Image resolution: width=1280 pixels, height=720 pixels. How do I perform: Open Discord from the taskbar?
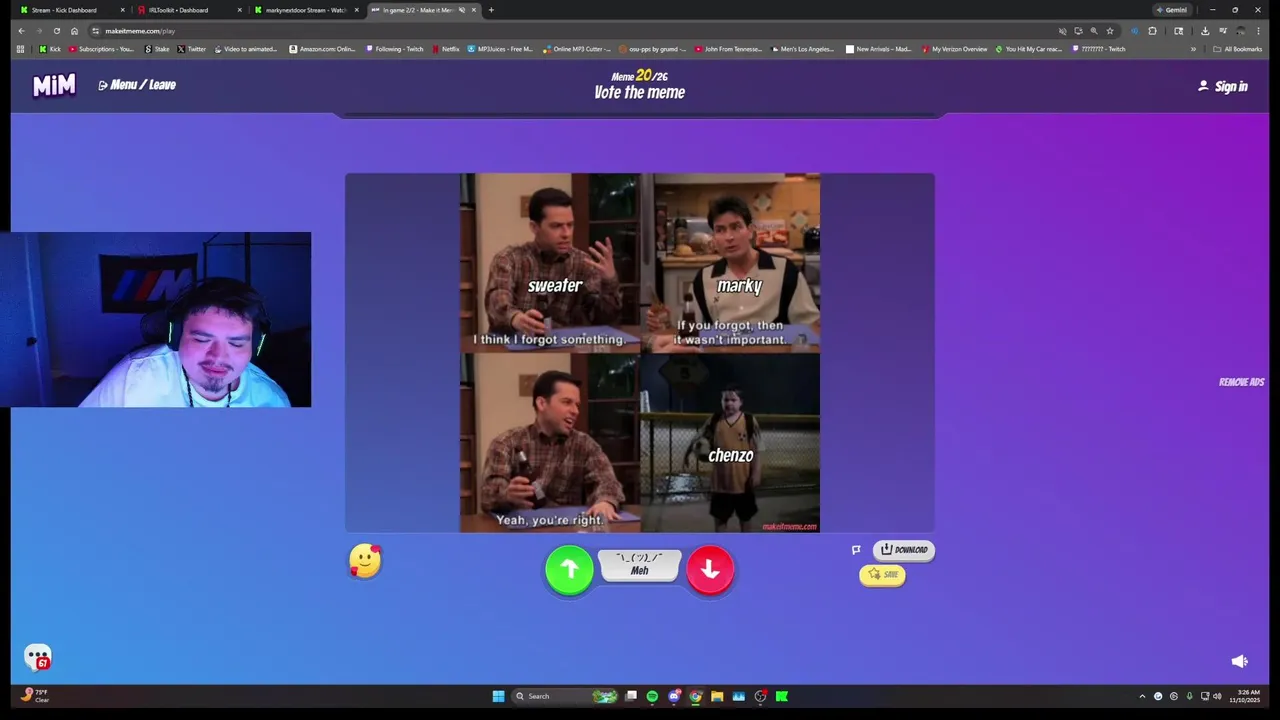pos(674,696)
